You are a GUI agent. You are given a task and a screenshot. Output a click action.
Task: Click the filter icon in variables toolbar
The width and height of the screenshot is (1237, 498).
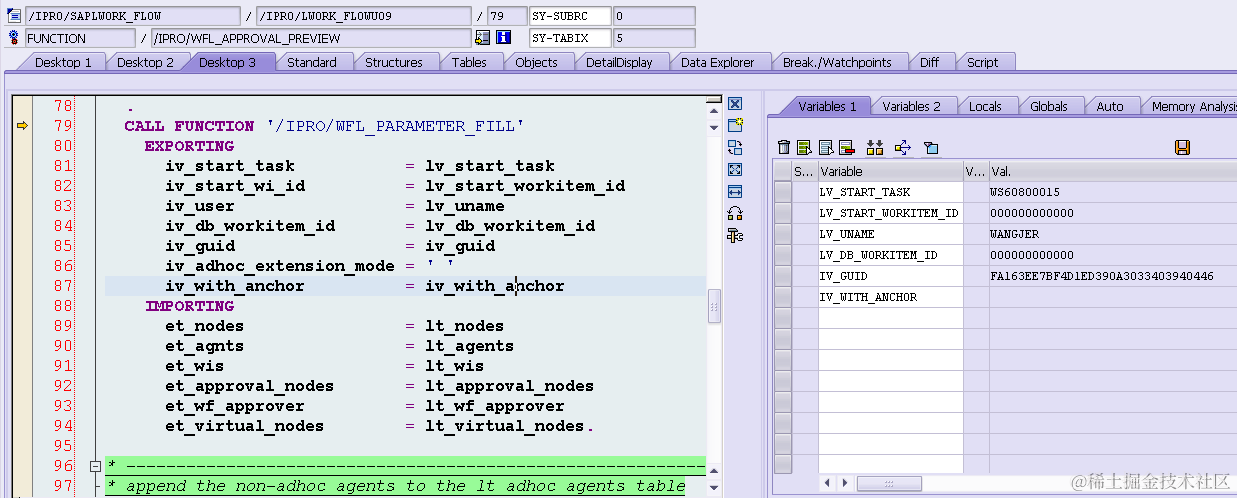coord(931,147)
